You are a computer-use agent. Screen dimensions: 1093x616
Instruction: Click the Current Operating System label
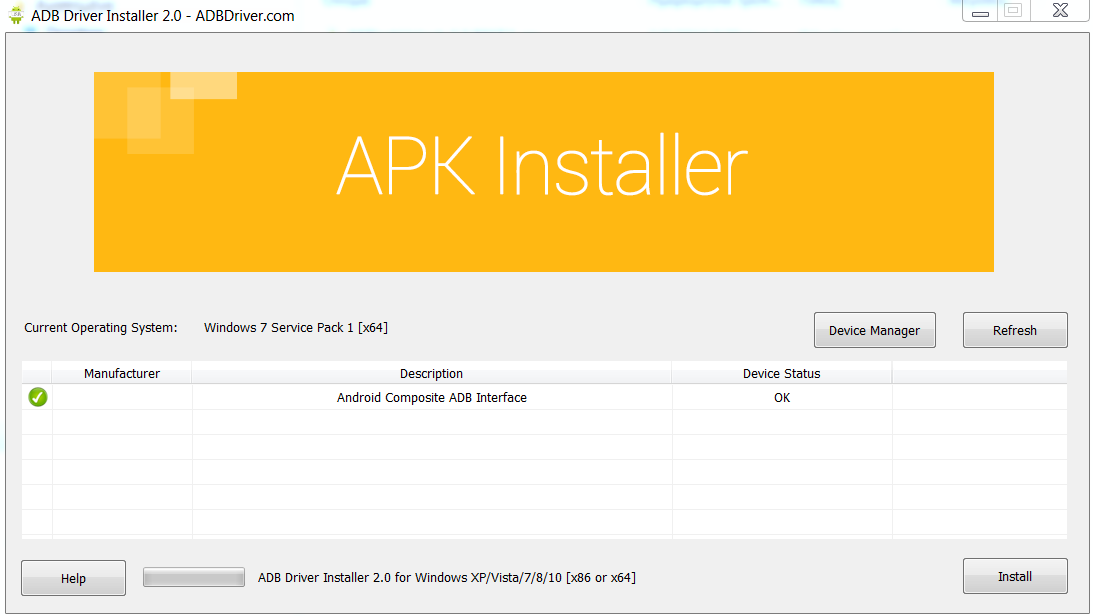point(101,328)
